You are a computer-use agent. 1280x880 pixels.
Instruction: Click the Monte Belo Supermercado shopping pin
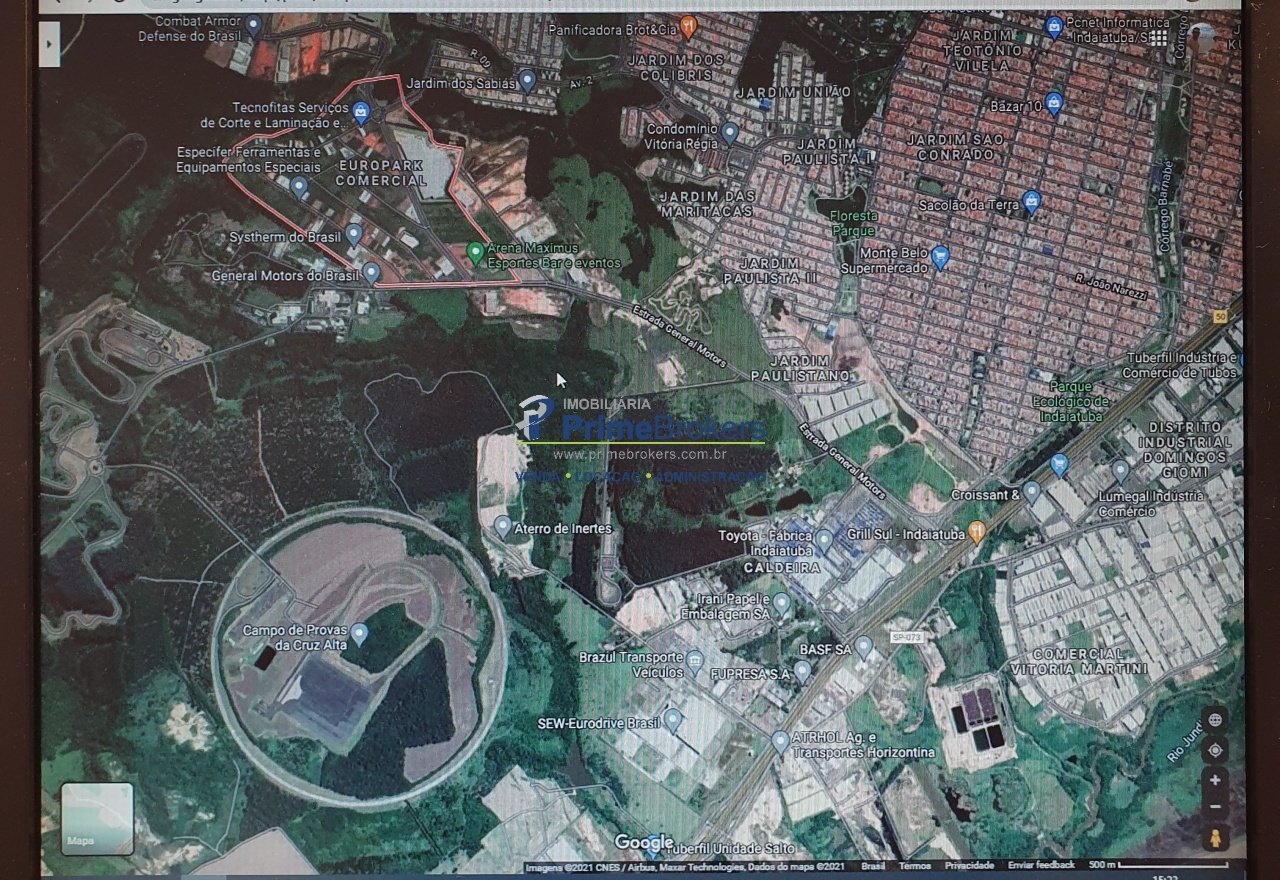tap(939, 258)
